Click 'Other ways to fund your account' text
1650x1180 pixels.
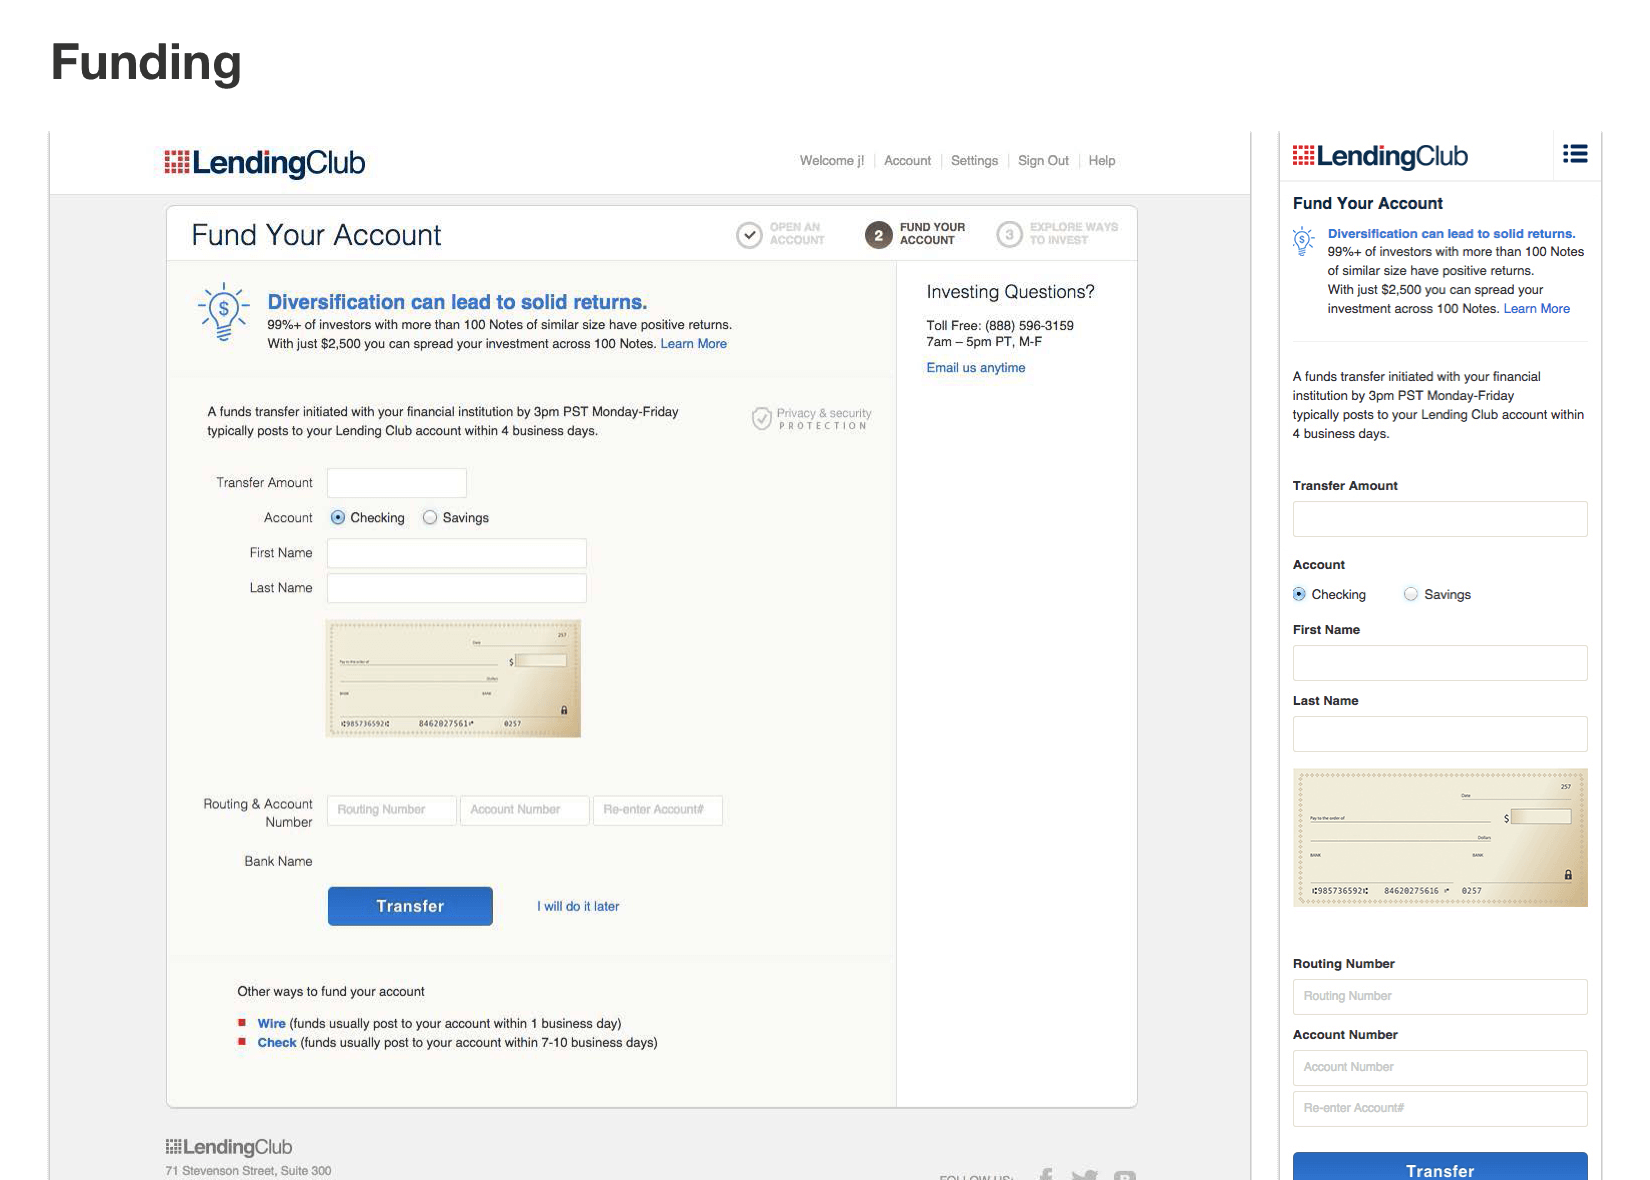331,992
